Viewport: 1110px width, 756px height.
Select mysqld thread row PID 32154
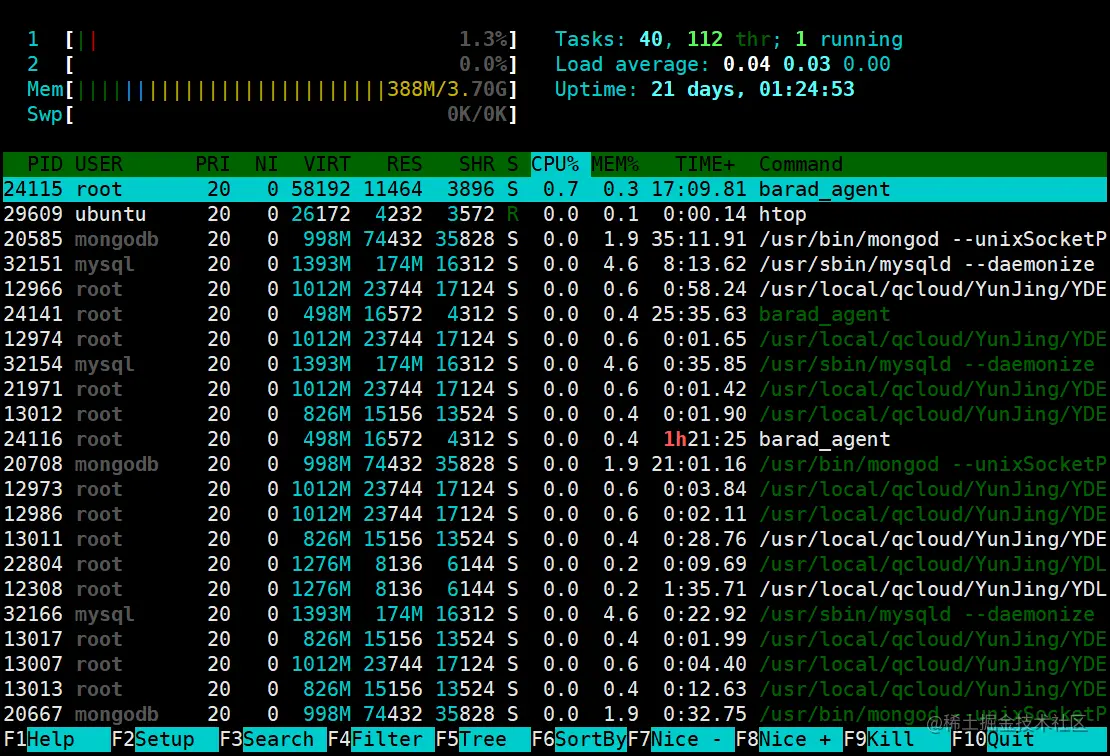(555, 364)
